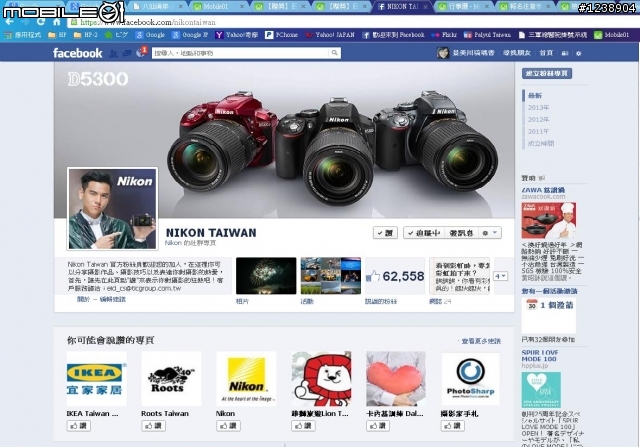The height and width of the screenshot is (447, 640).
Task: Open gear dropdown next to 發訊息
Action: click(x=489, y=233)
